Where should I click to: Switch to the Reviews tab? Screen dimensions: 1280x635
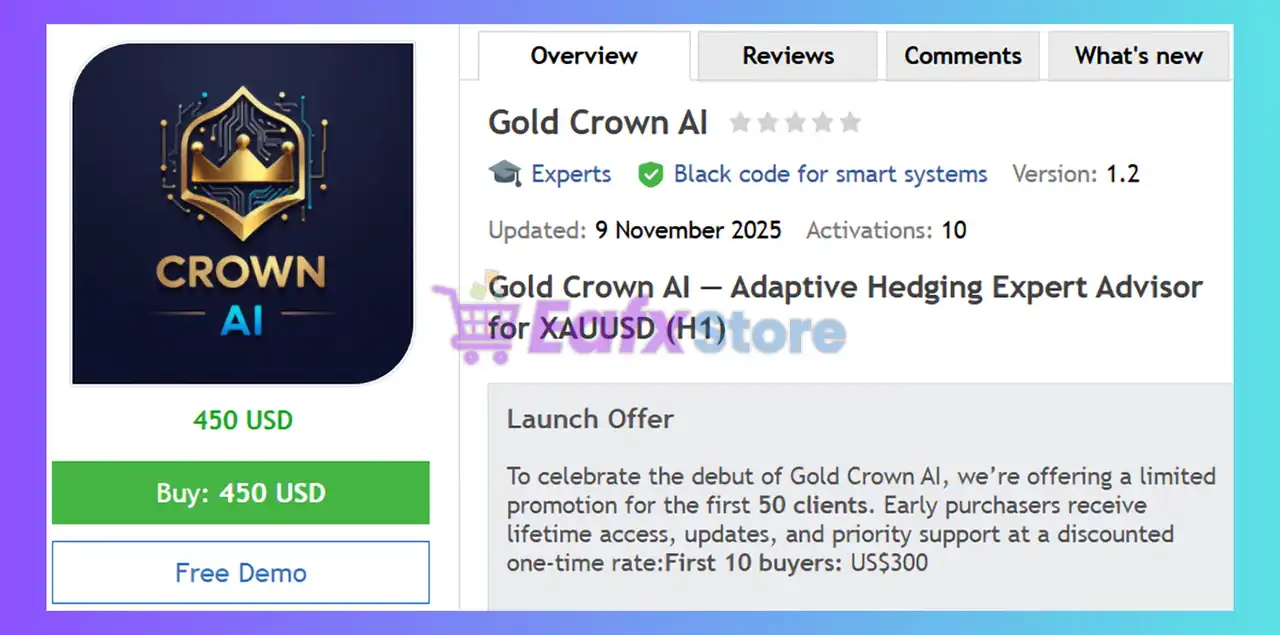pyautogui.click(x=788, y=56)
